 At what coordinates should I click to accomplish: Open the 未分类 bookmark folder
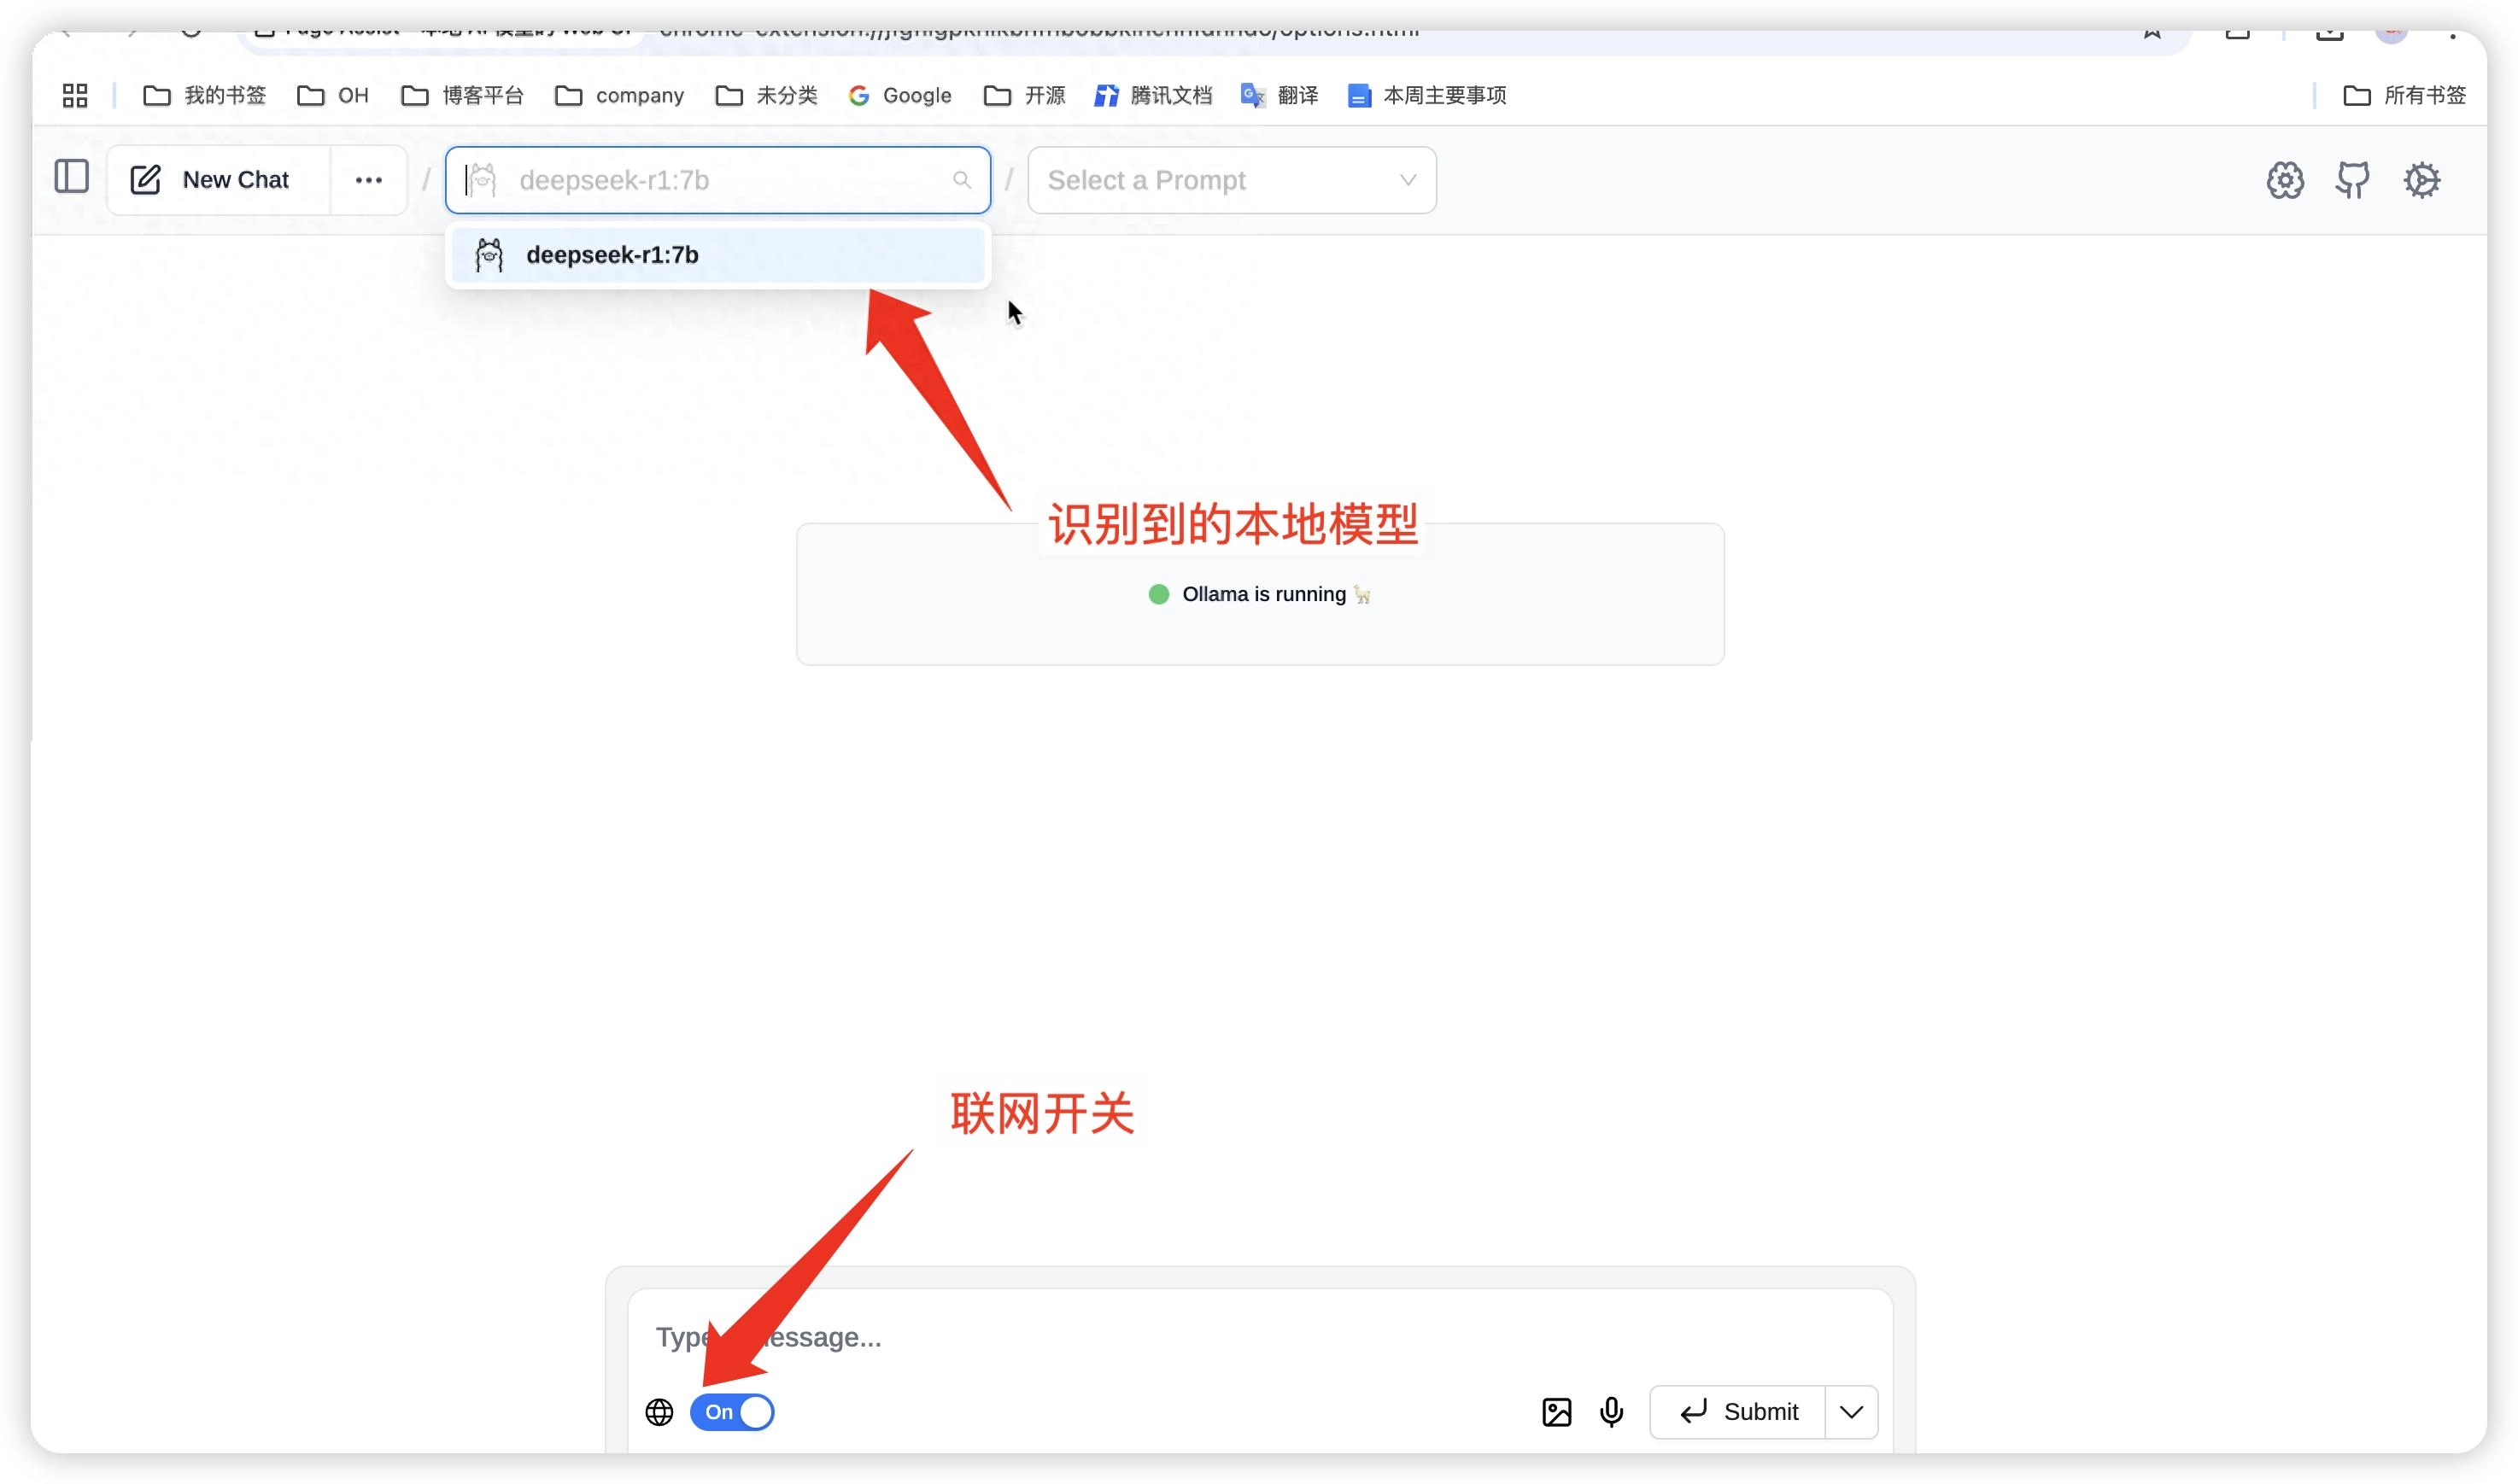(x=766, y=95)
